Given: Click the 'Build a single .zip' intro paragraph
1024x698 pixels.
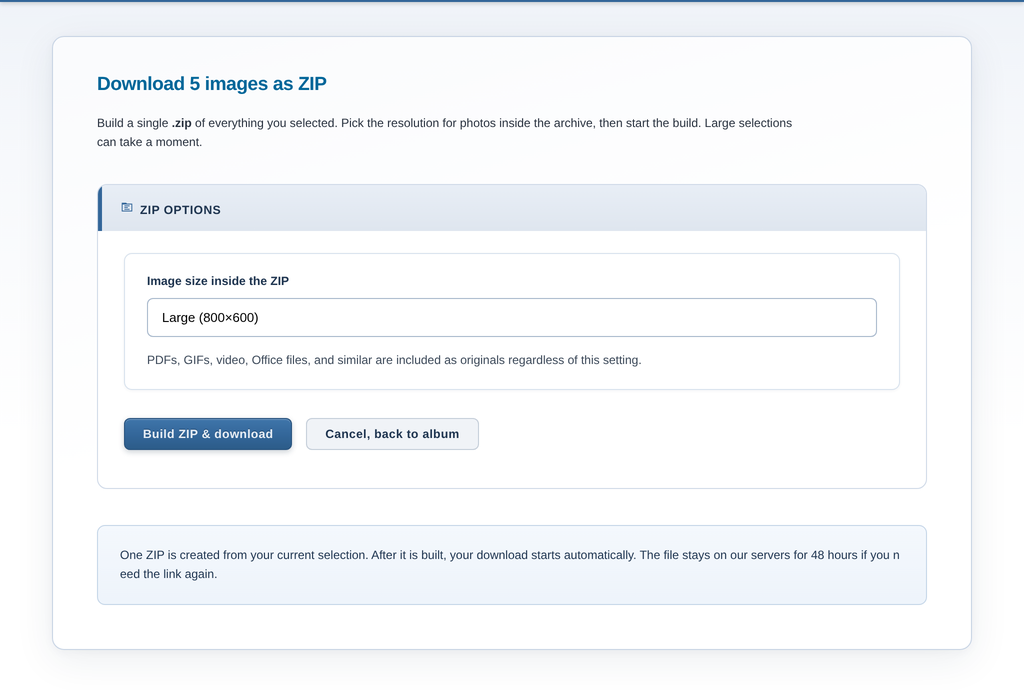Looking at the screenshot, I should [444, 133].
